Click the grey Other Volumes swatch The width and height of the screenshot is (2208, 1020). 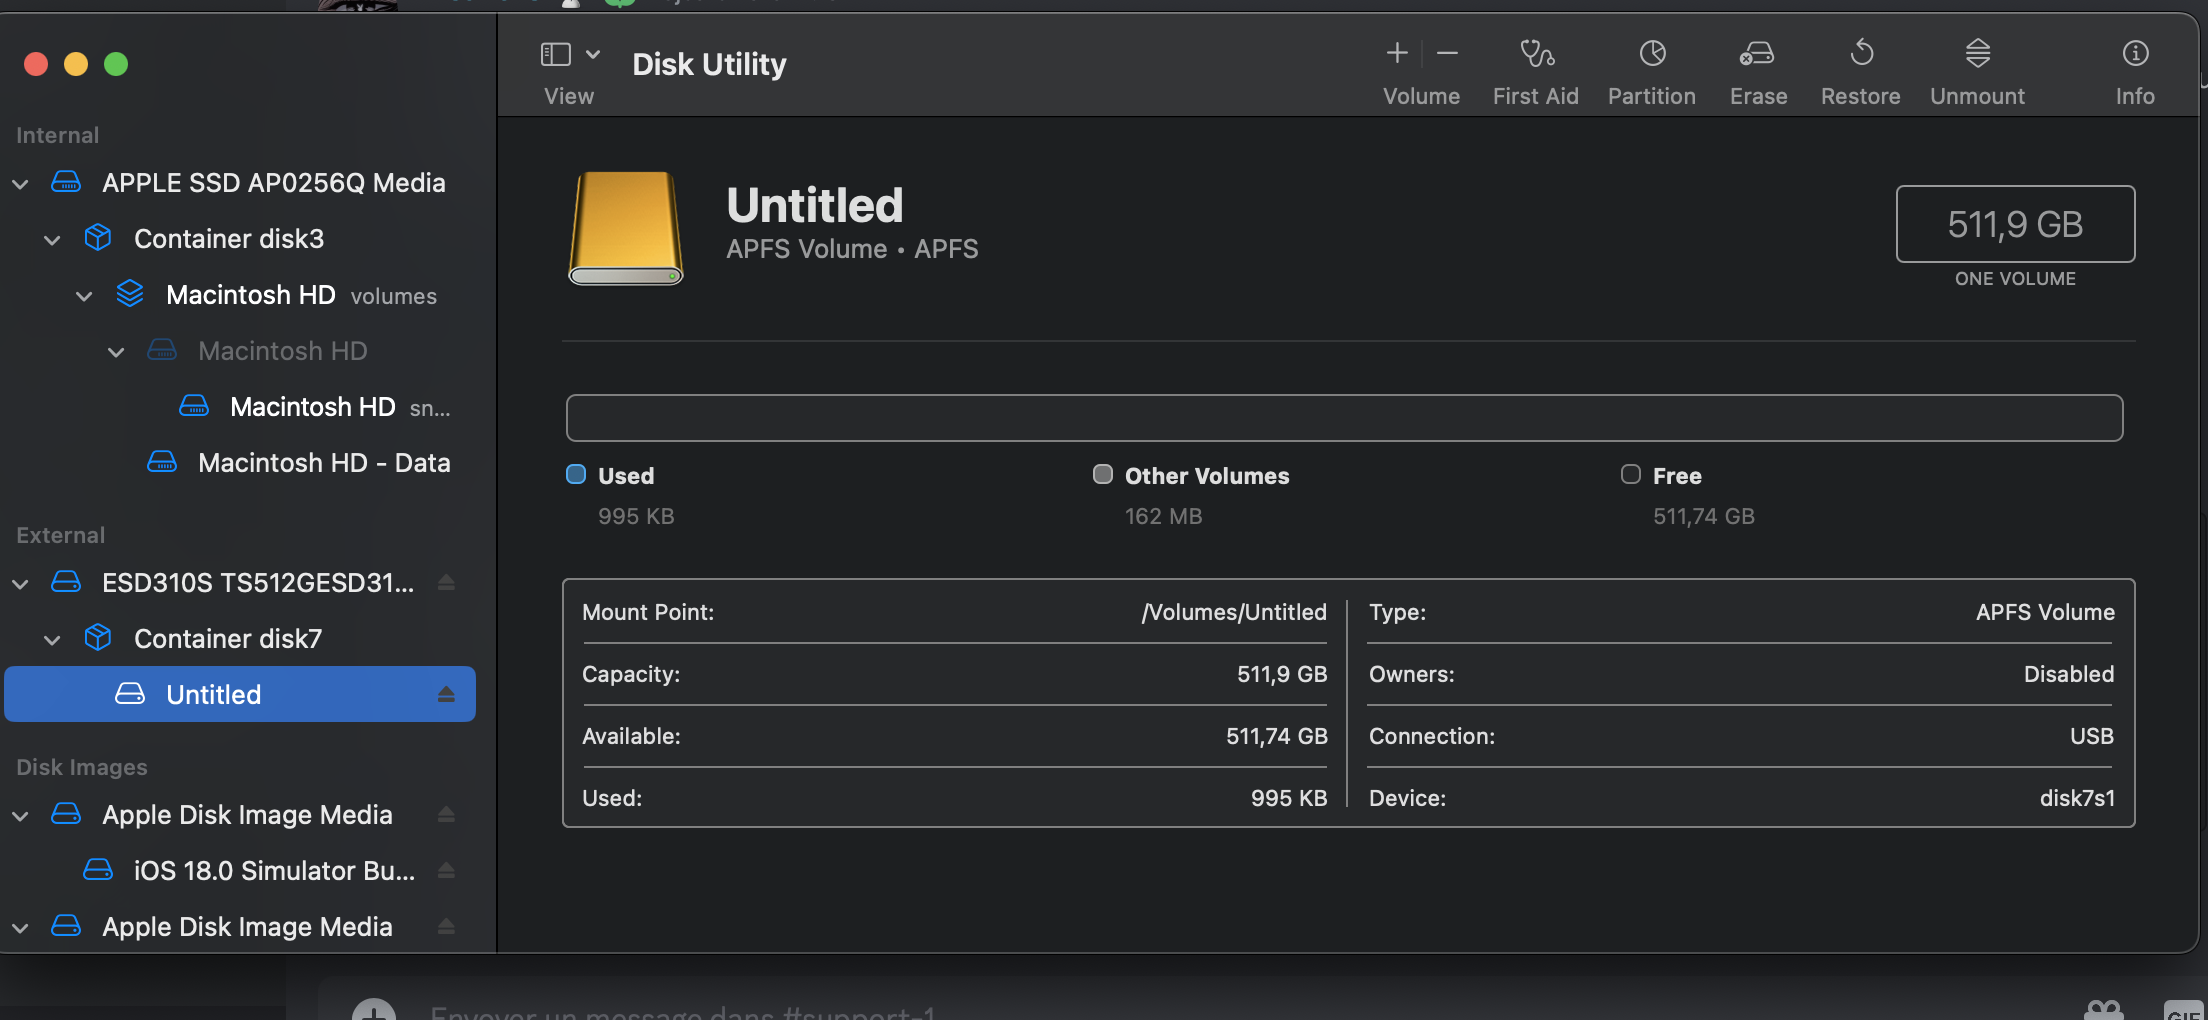pos(1103,475)
